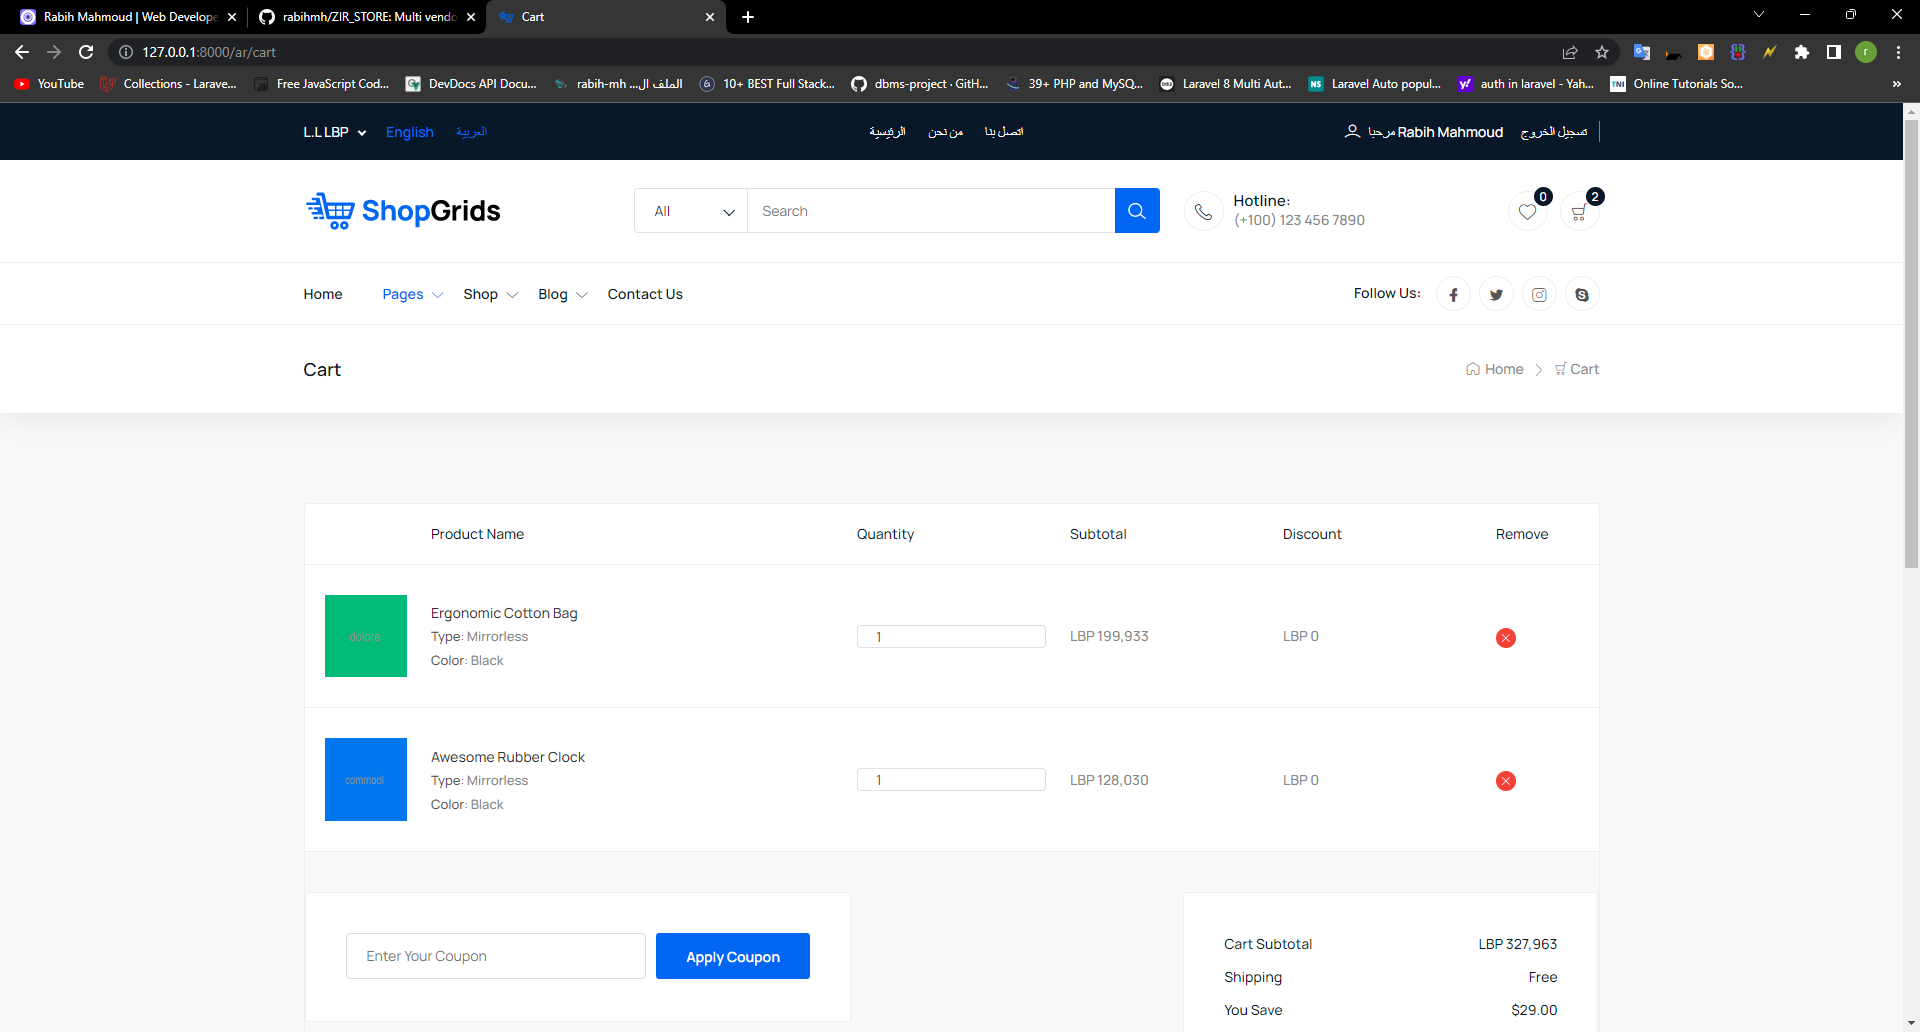
Task: Open the من نحن top bar link
Action: point(945,132)
